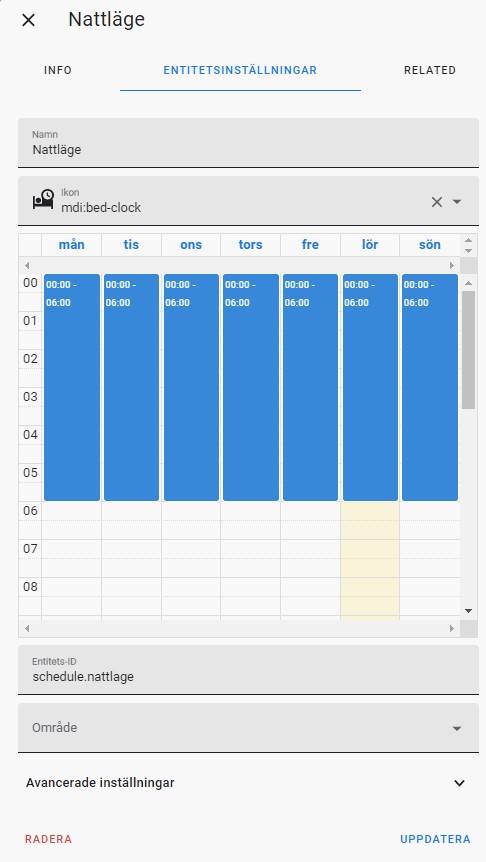Click the calendar's bottom horizontal scrollbar right arrow

point(452,628)
